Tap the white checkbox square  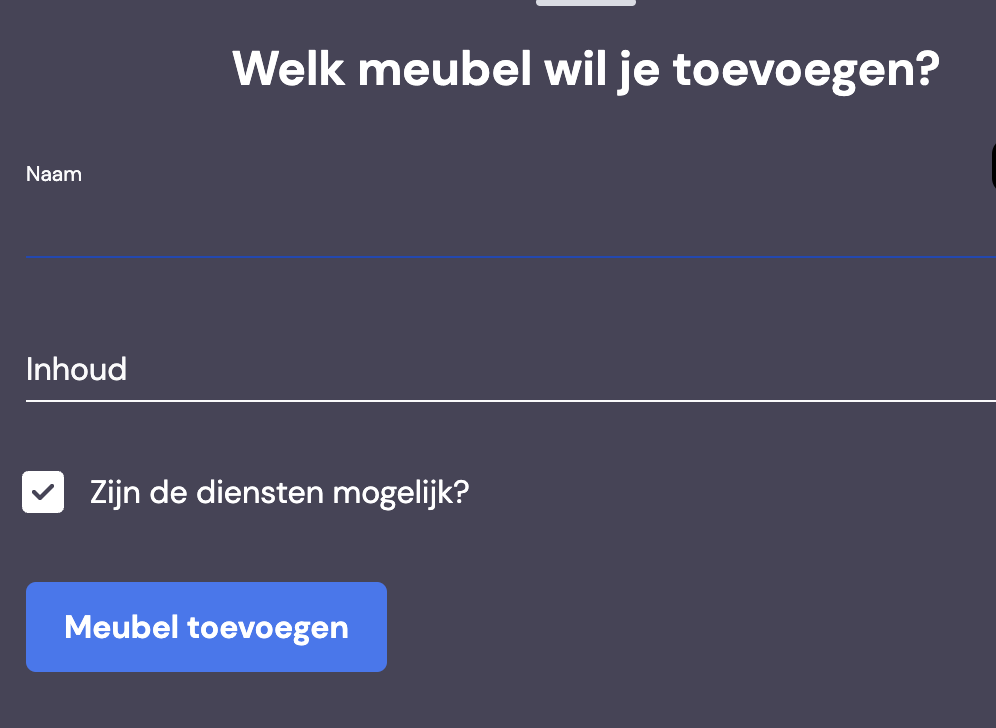43,492
